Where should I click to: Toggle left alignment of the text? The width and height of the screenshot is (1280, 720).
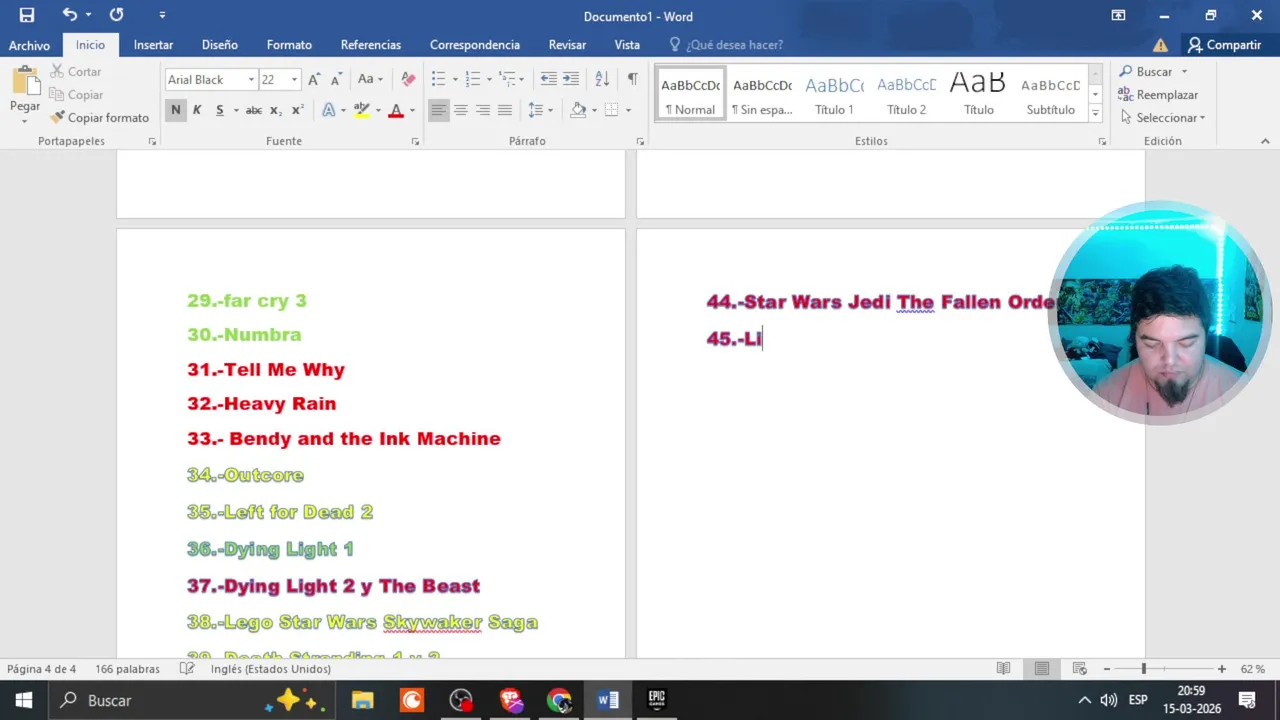point(439,110)
